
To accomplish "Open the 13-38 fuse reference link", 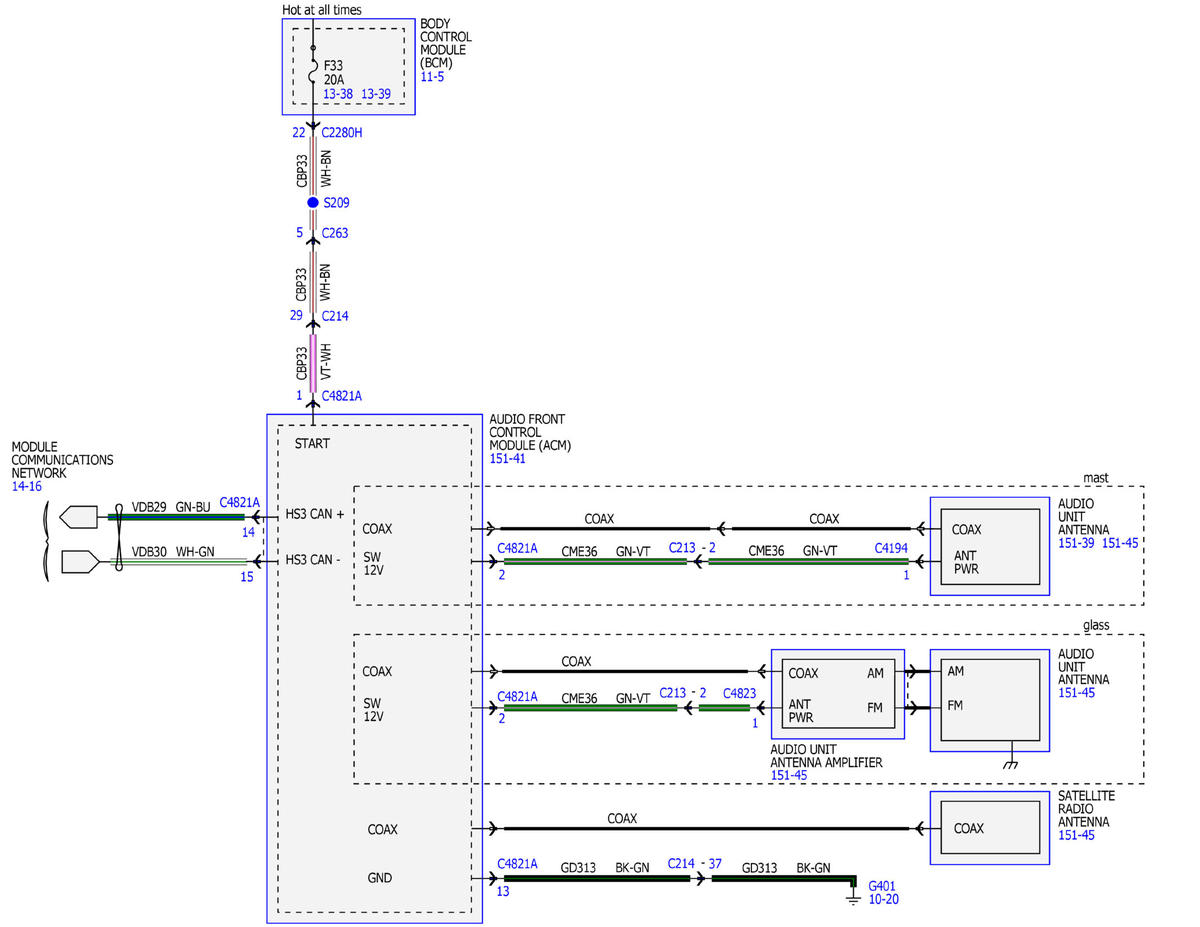I will tap(338, 94).
